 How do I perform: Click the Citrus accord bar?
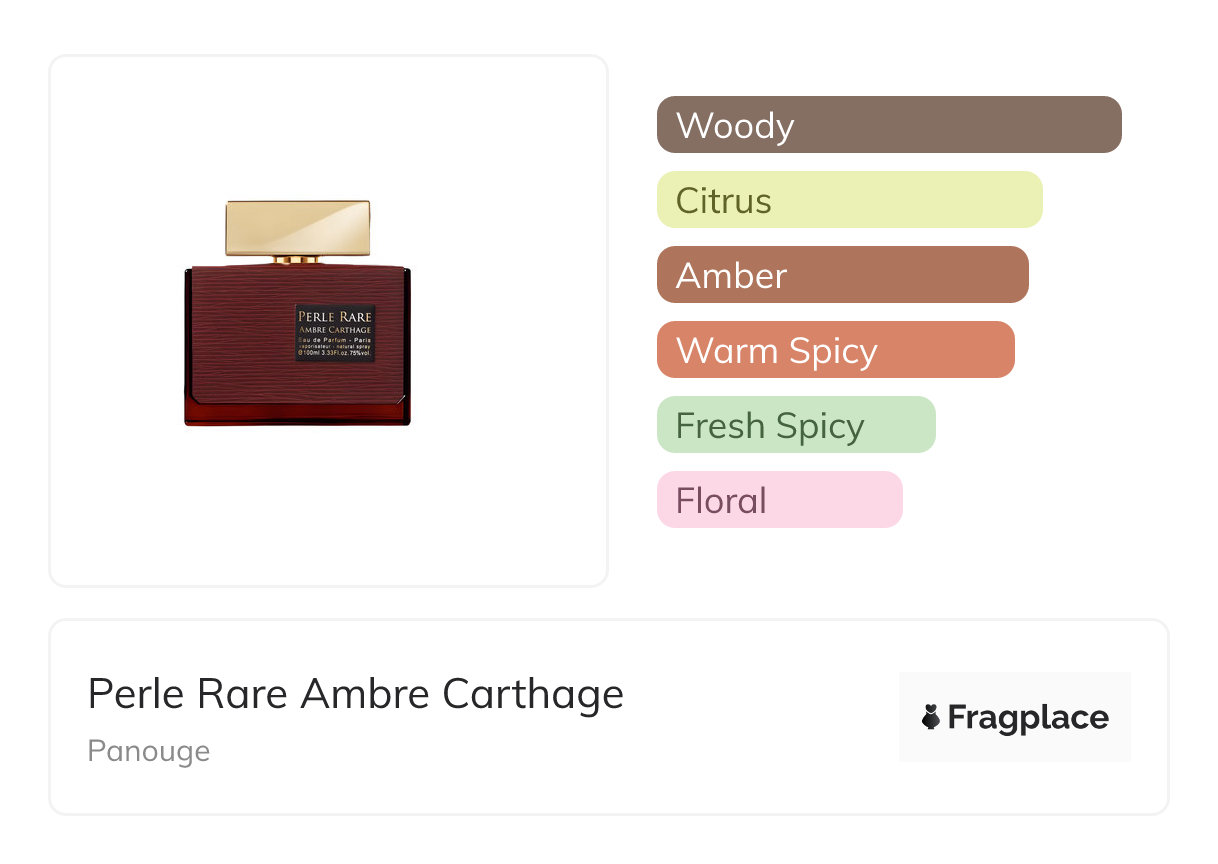click(x=849, y=200)
